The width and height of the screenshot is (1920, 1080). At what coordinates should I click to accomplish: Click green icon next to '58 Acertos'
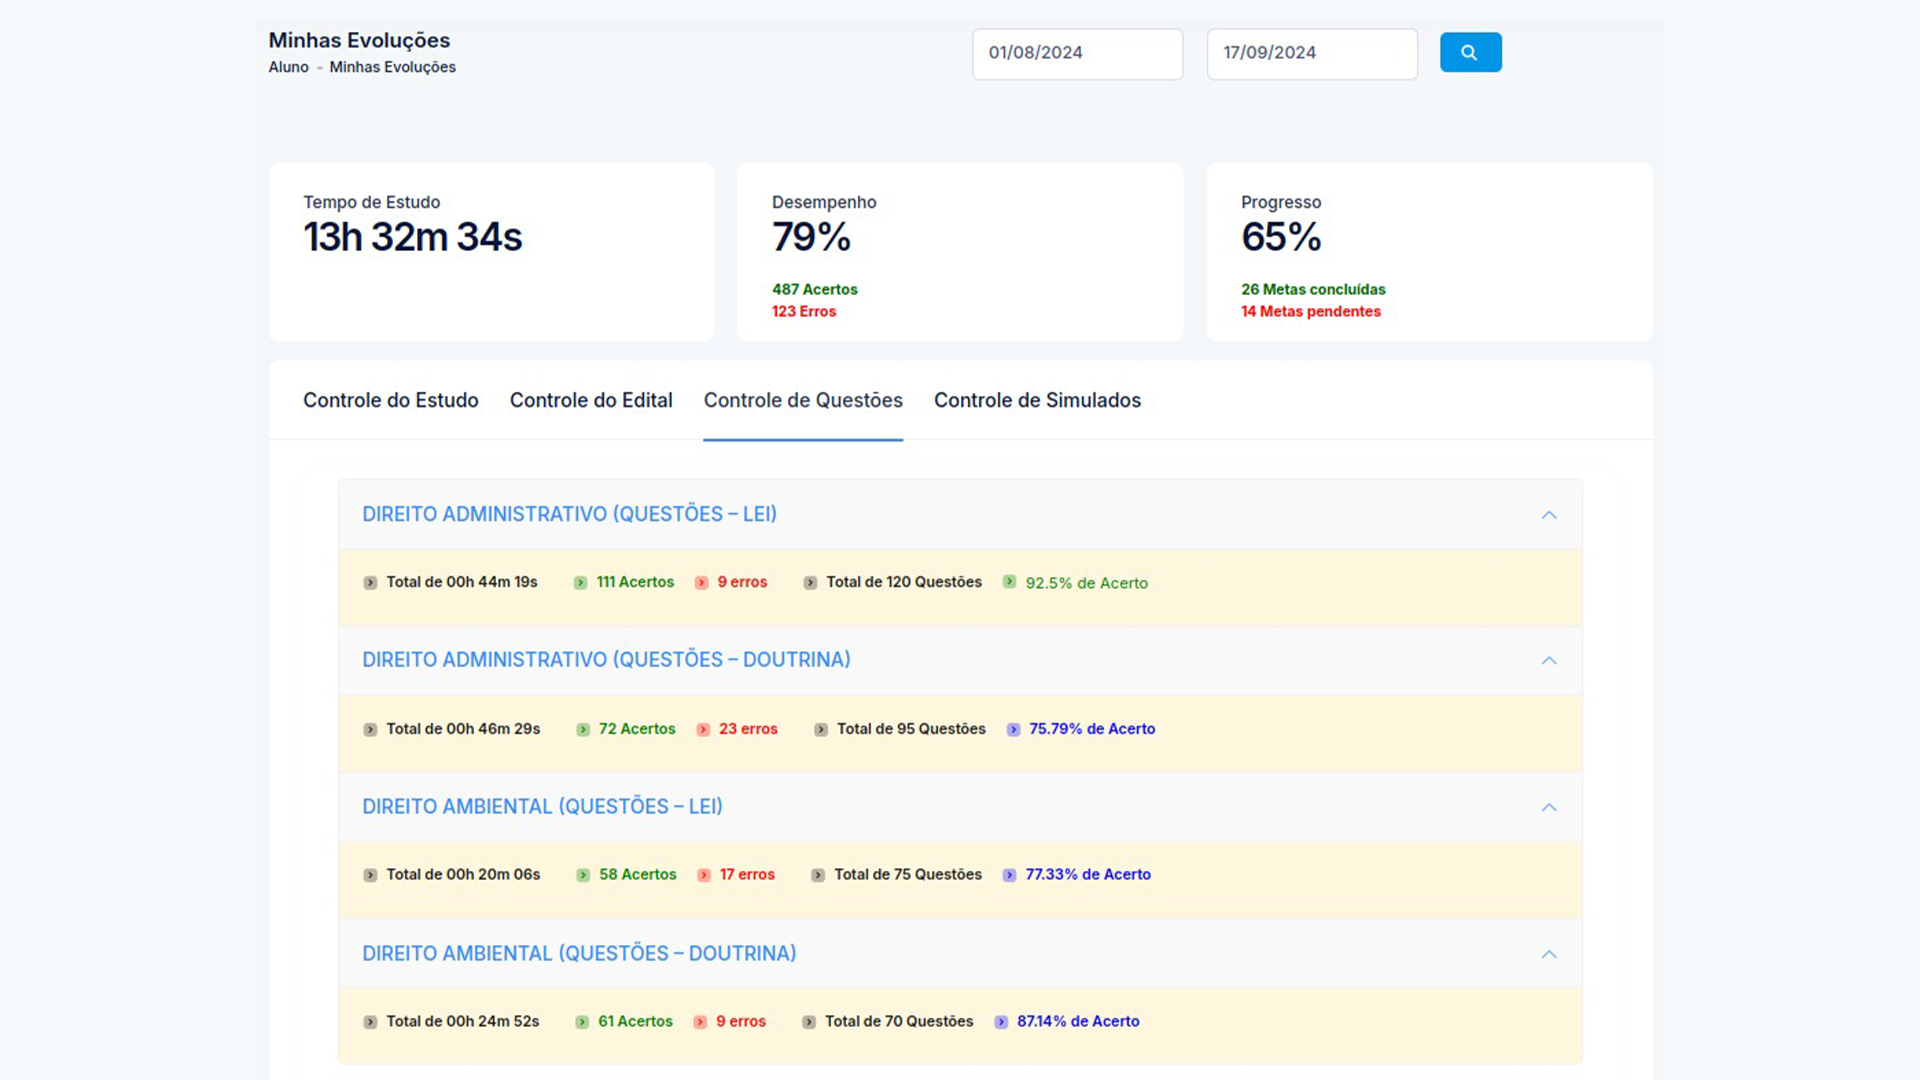[583, 875]
